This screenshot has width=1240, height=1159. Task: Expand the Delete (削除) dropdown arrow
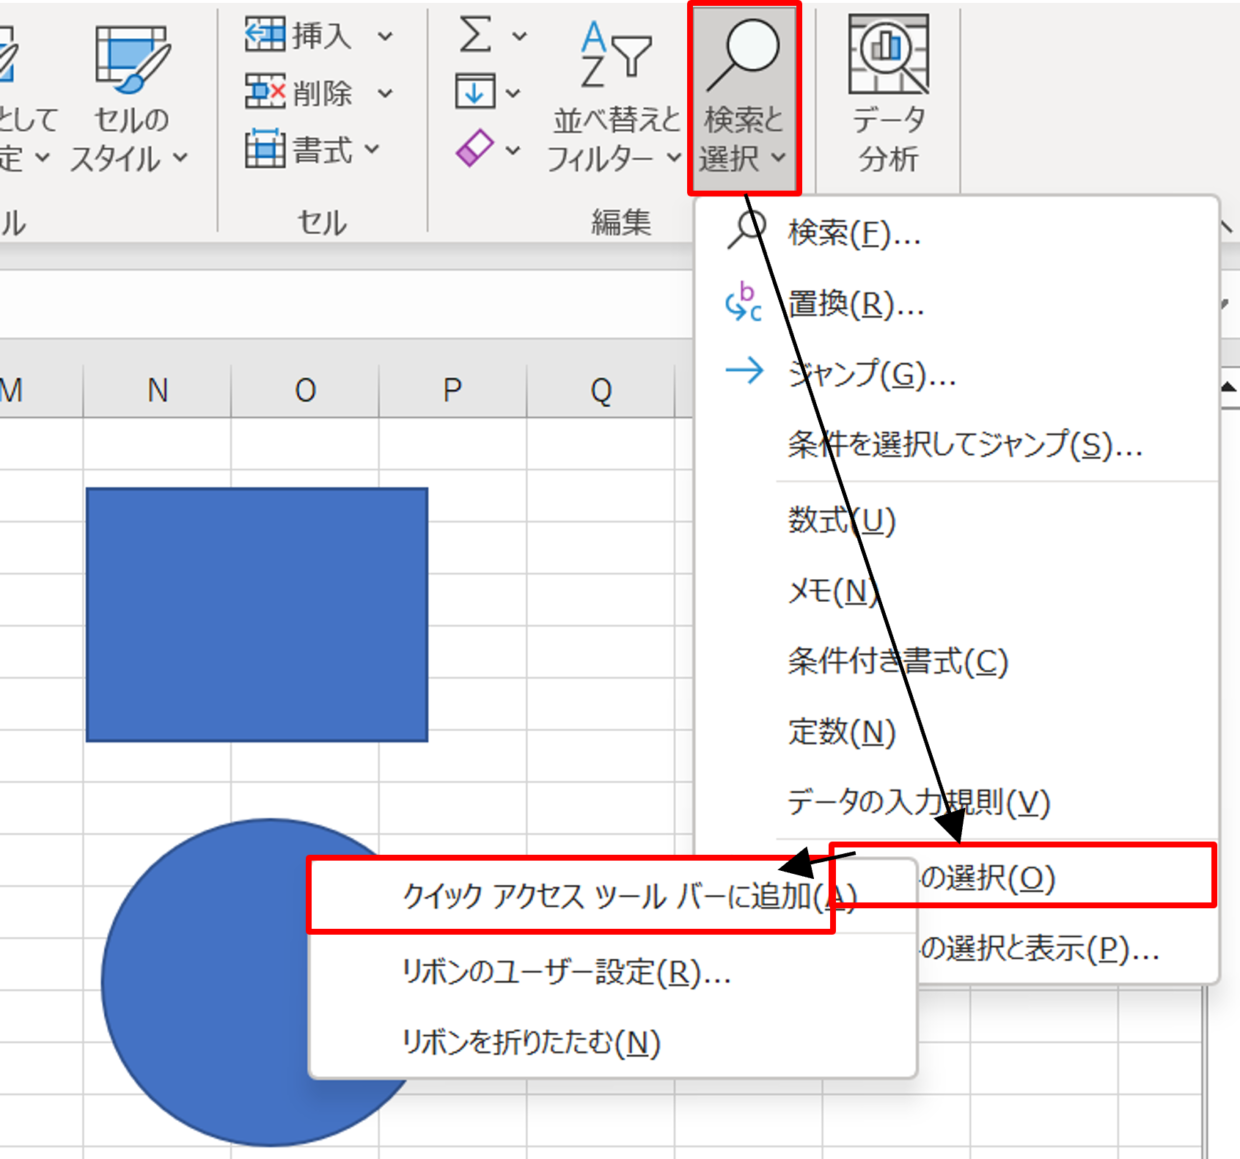(385, 94)
